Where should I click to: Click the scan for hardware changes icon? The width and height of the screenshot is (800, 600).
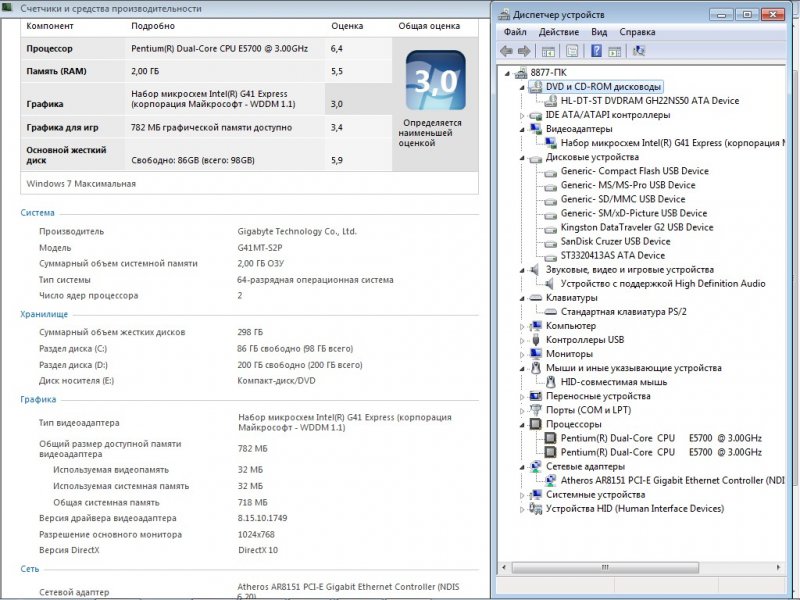coord(639,51)
